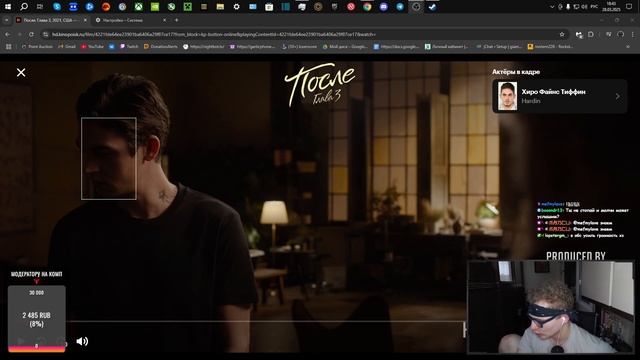Open Point Auction bookmark

(37, 47)
